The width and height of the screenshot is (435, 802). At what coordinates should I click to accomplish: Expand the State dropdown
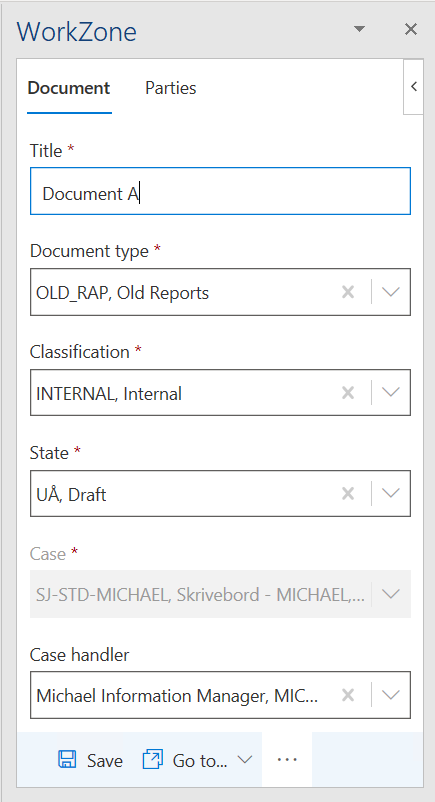point(391,494)
